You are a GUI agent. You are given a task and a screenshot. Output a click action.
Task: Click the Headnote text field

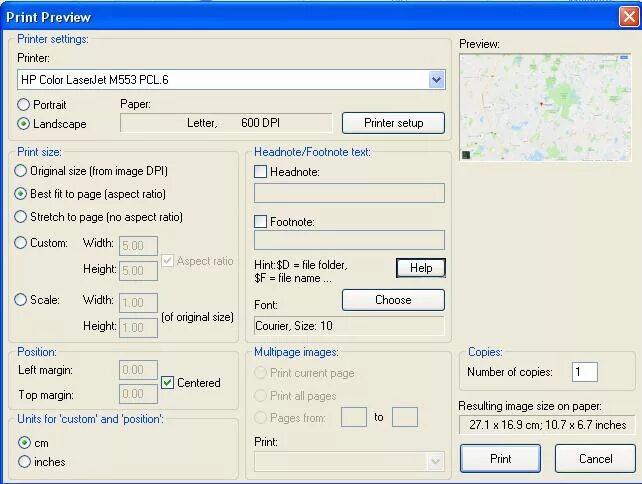point(349,193)
